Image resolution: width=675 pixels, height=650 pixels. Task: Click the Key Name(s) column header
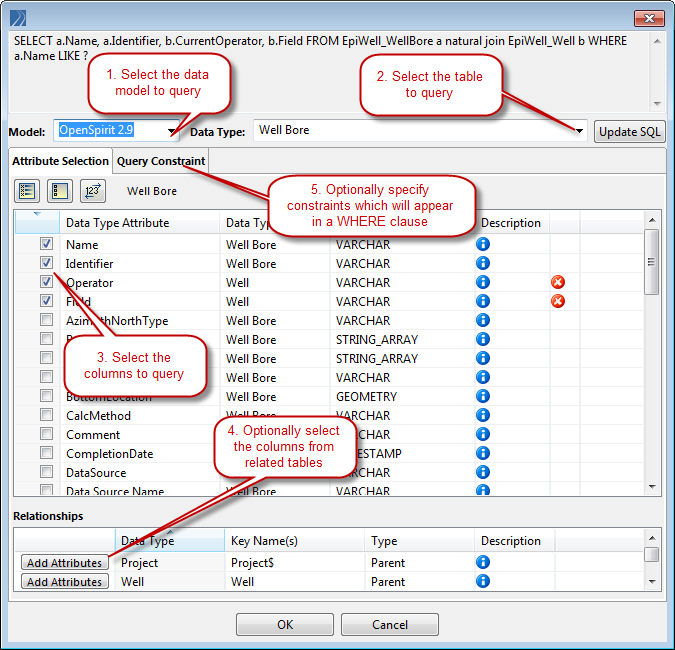click(294, 540)
